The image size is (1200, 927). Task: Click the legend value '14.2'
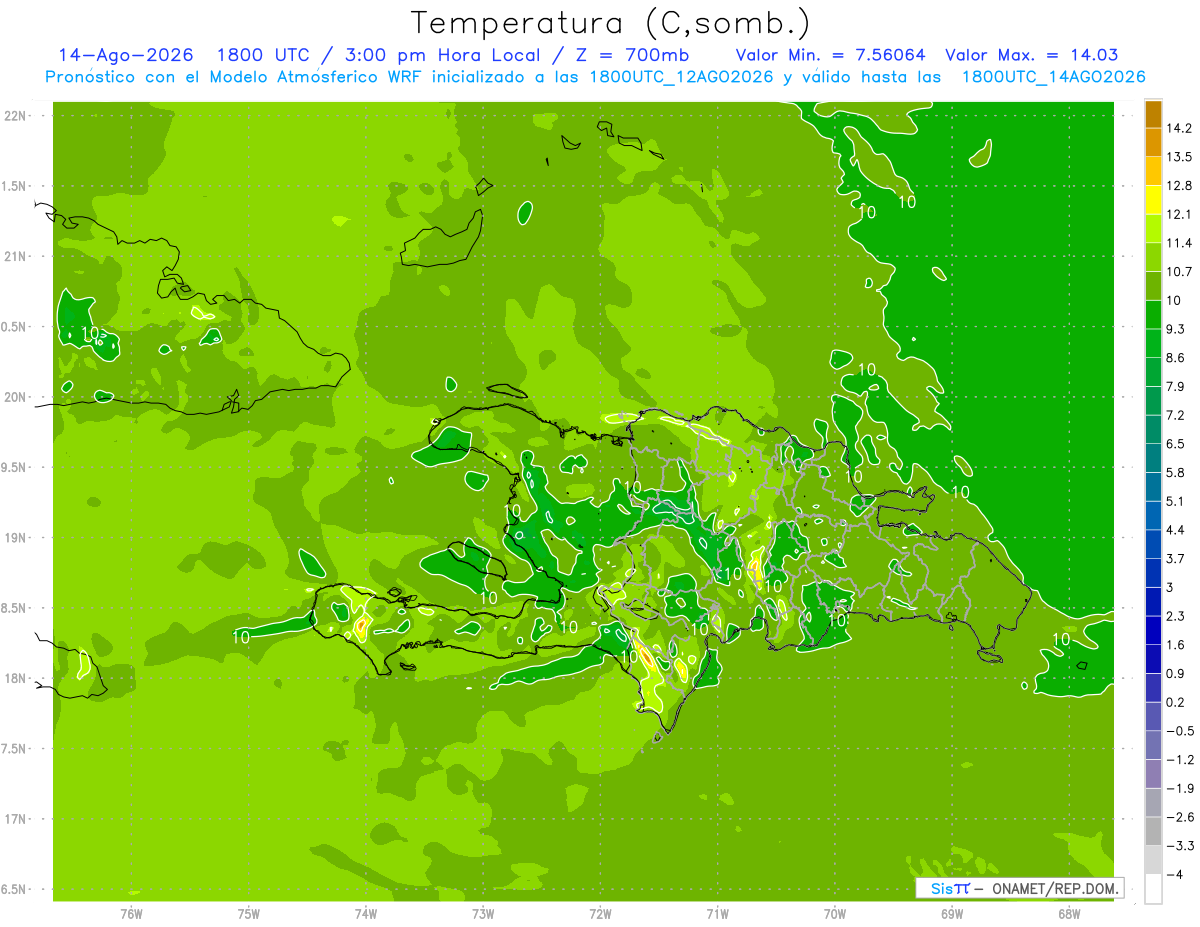1178,128
